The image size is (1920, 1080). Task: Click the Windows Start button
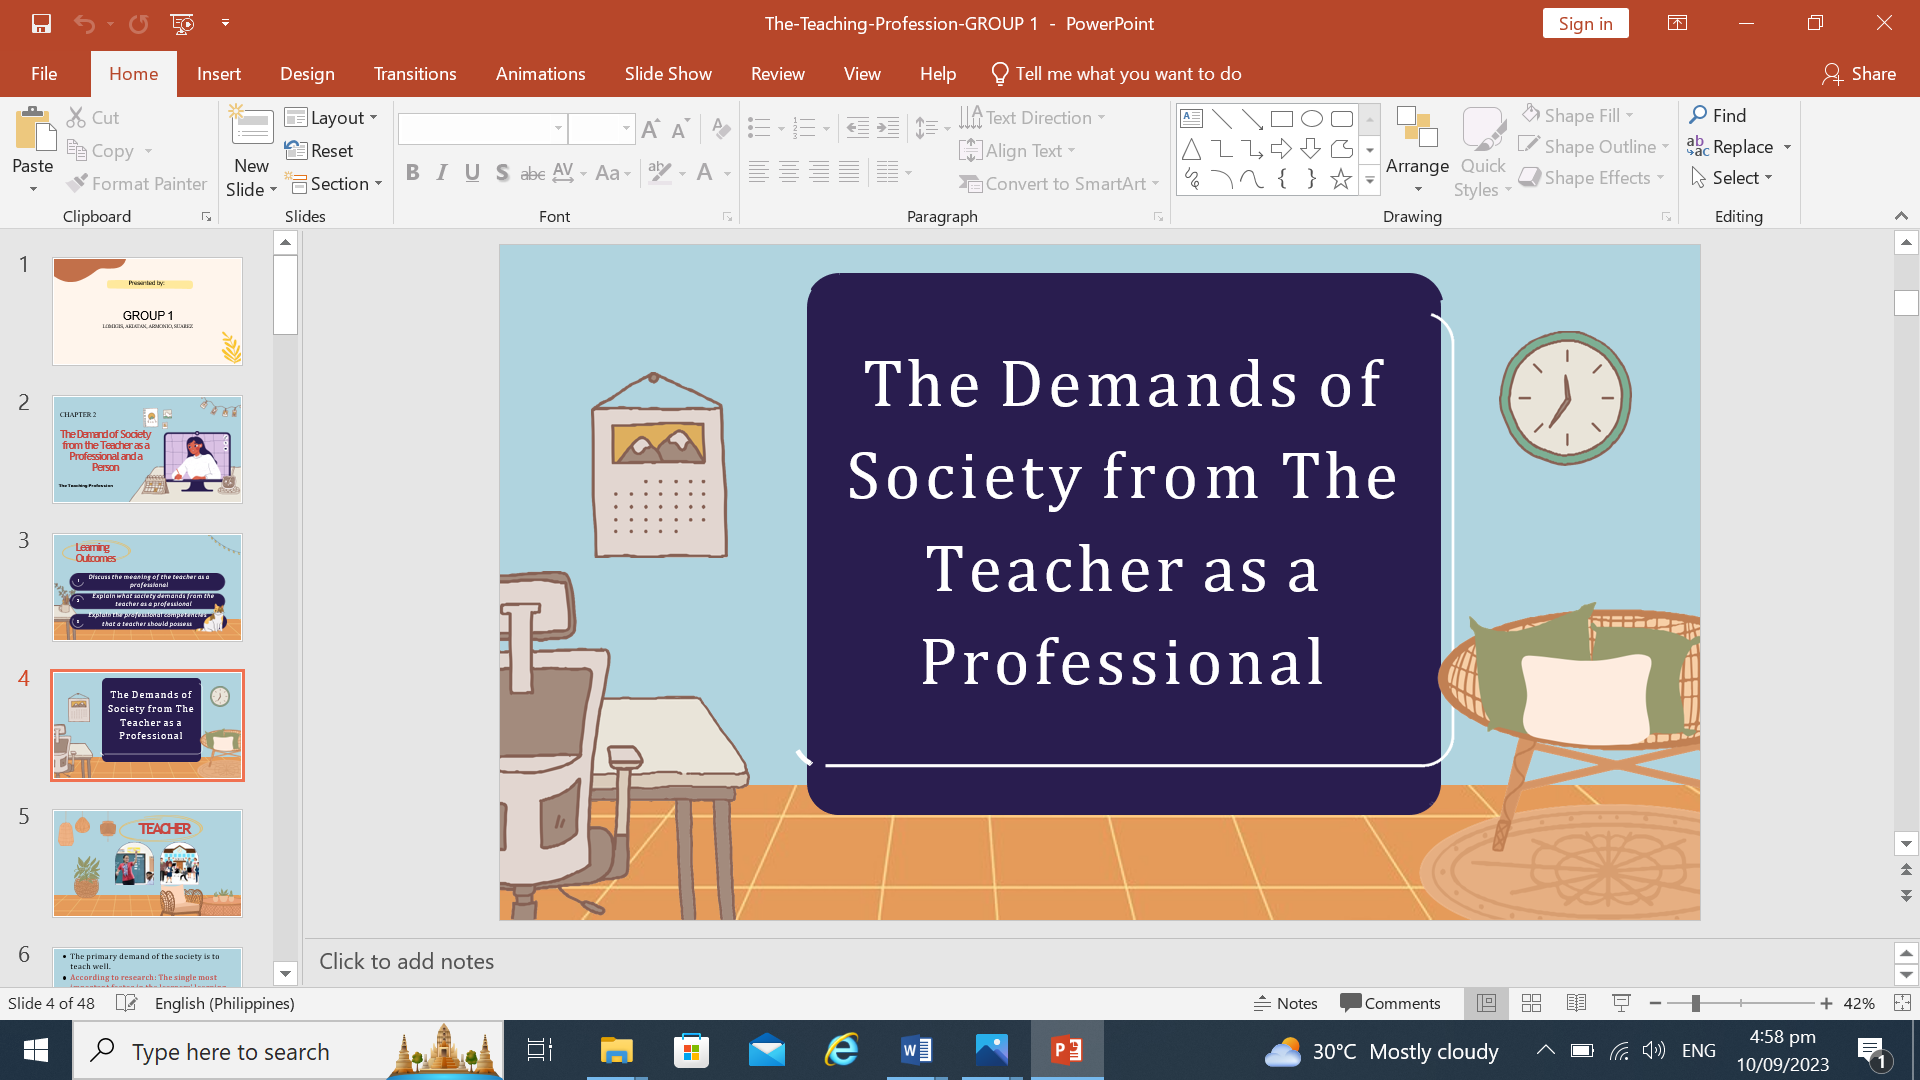coord(36,1050)
